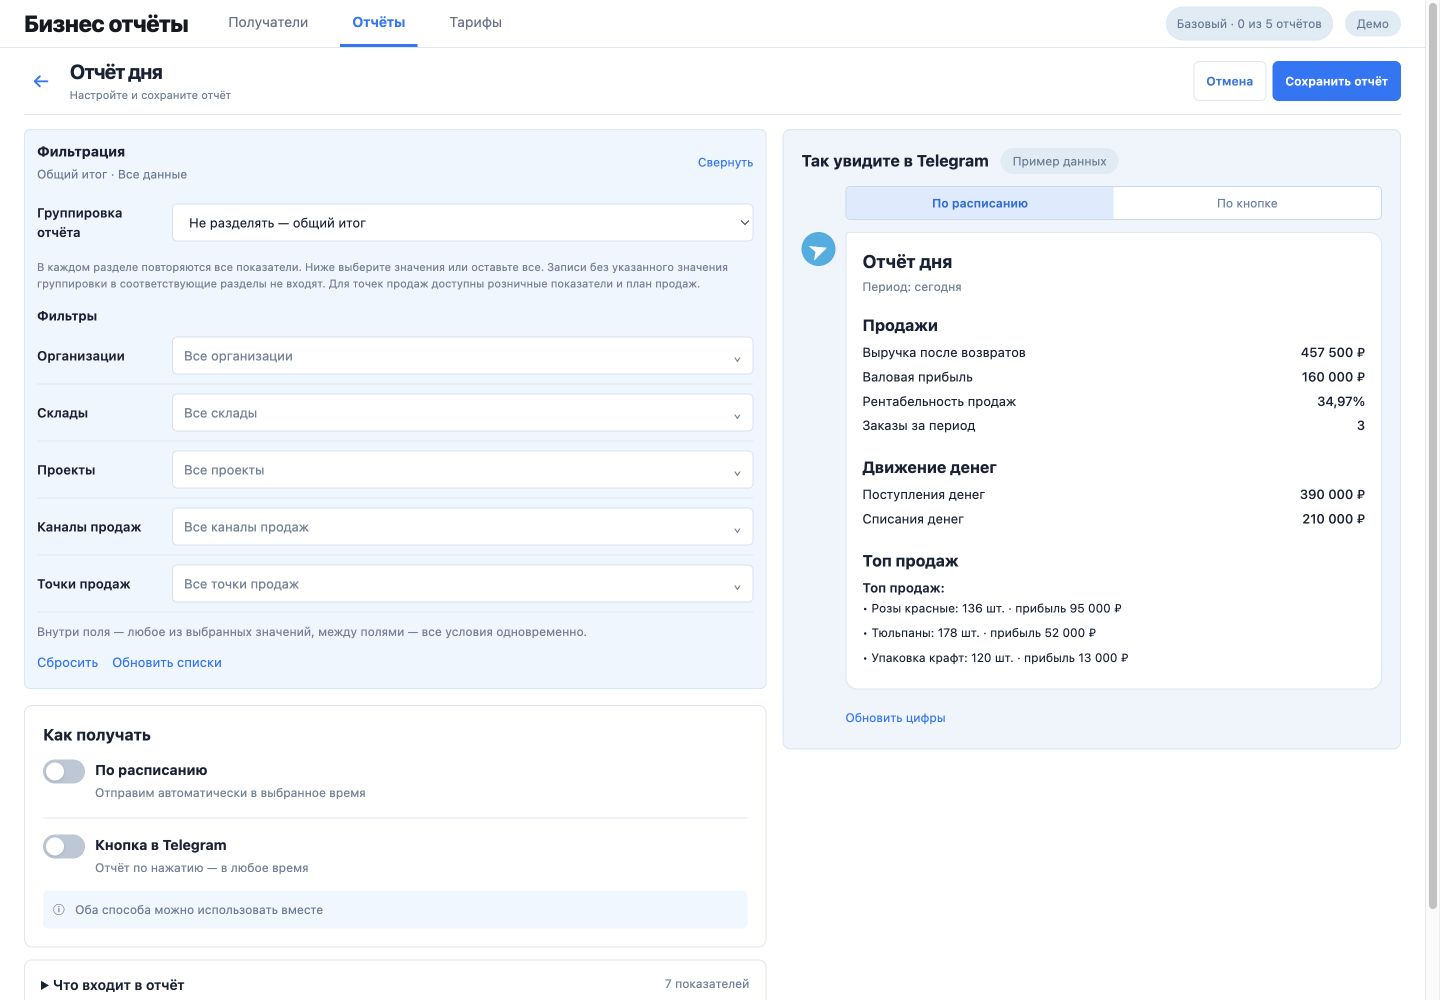Click the Обновить цифры link
The height and width of the screenshot is (1000, 1440).
895,718
